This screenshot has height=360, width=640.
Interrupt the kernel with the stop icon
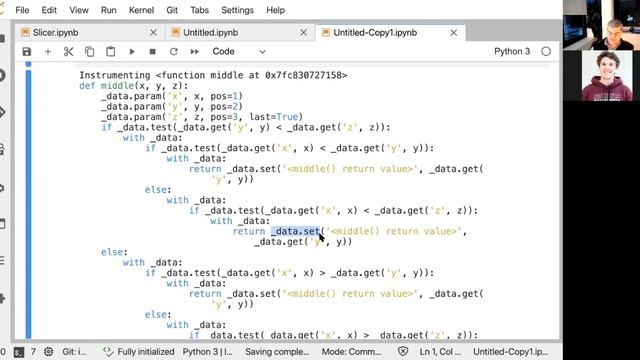pos(153,52)
